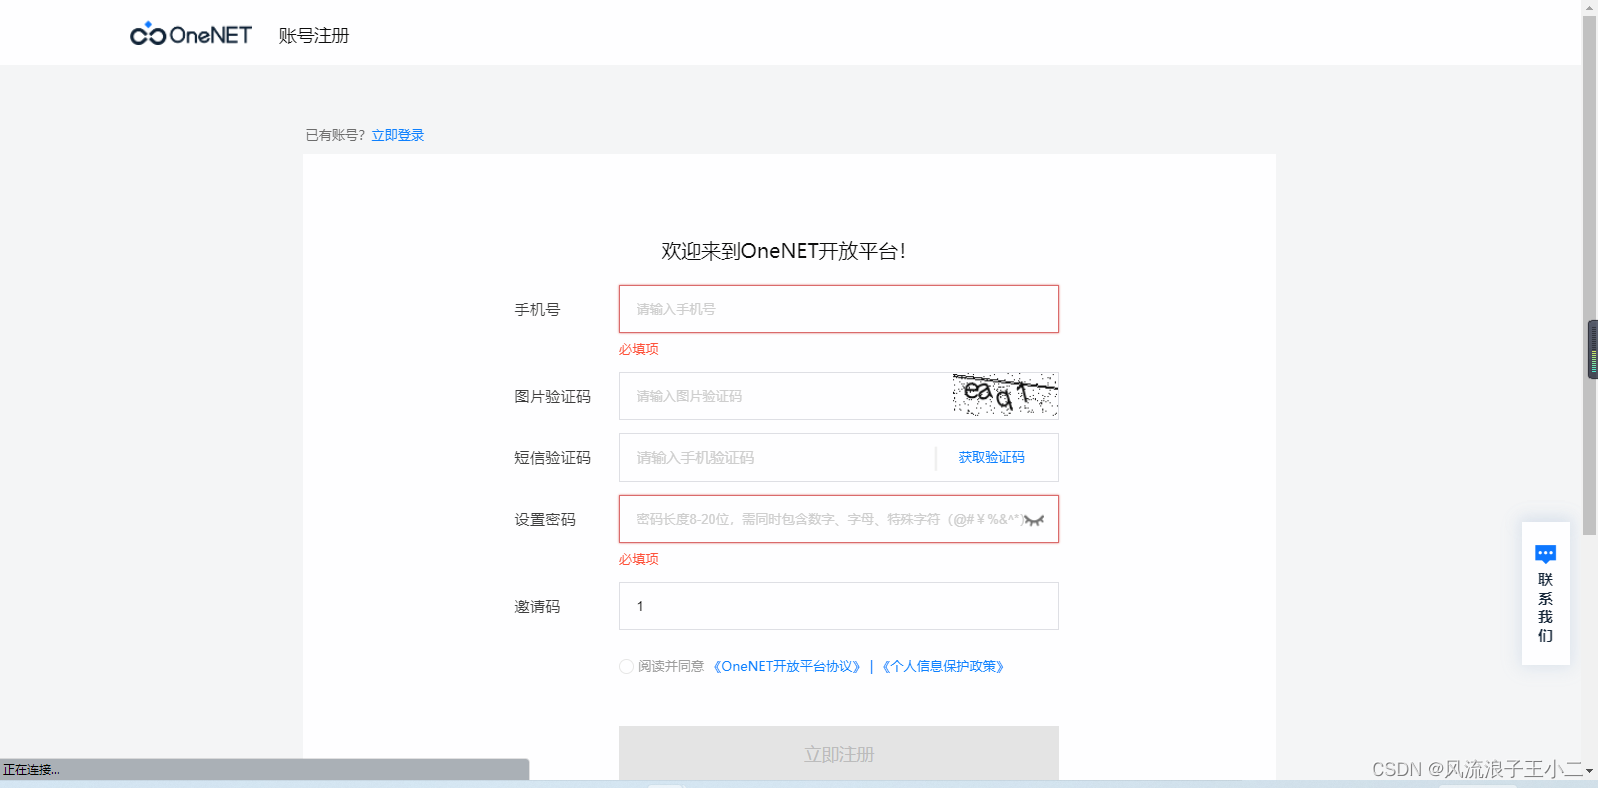Screen dimensions: 1598x788
Task: Open the chat bubble contact icon
Action: [x=1545, y=554]
